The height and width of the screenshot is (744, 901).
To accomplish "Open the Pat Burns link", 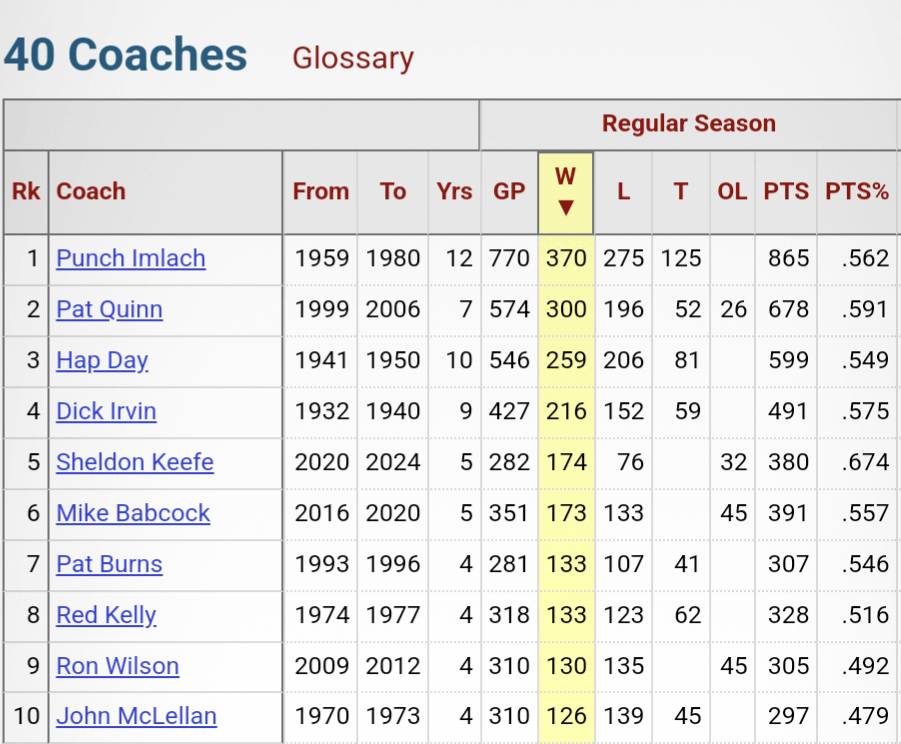I will [109, 564].
